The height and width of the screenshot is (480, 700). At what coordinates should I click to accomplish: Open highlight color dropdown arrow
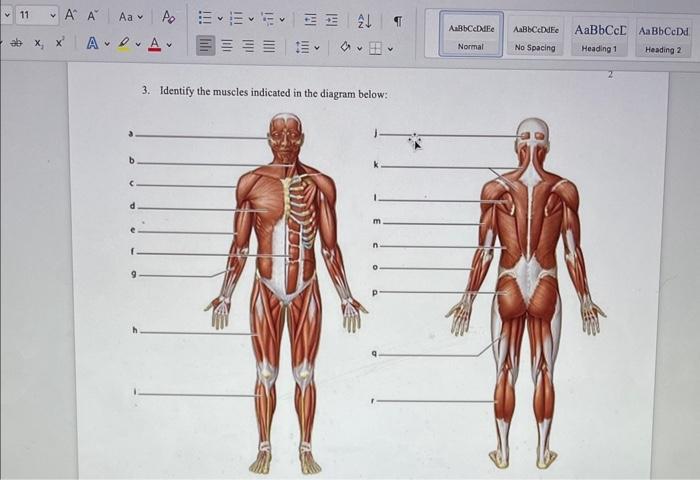tap(138, 44)
